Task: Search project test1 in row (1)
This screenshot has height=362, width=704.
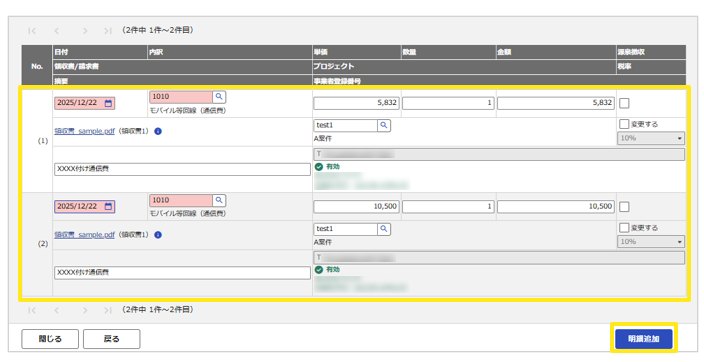Action: click(384, 125)
